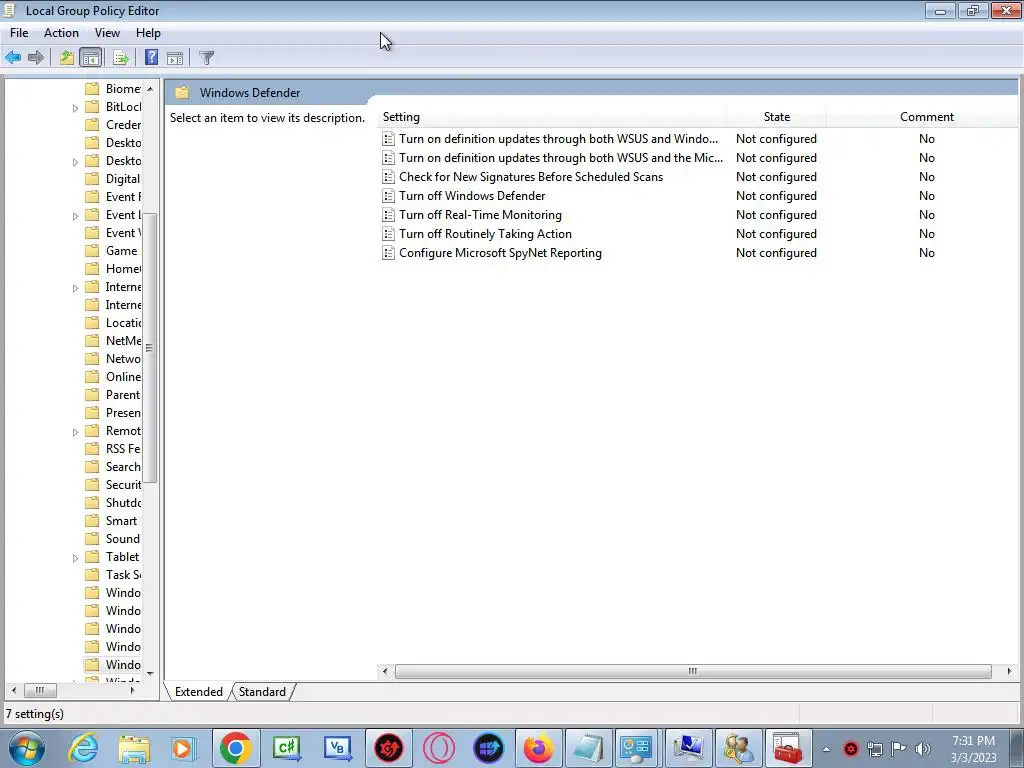1024x768 pixels.
Task: Click the Start orb button
Action: coord(27,748)
